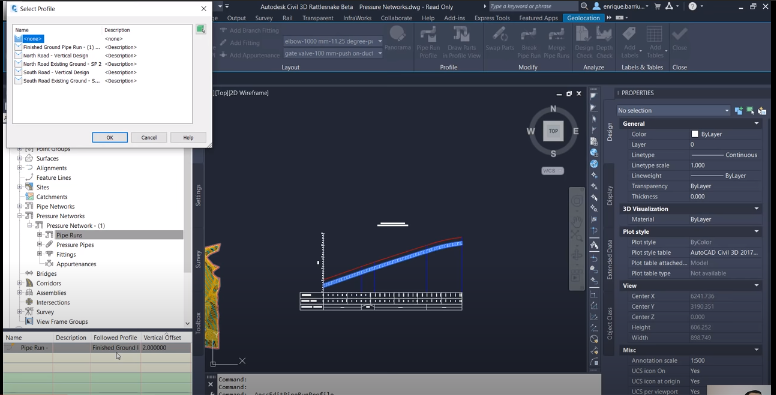Screen dimensions: 776x395
Task: Click the Select Objects icon in Properties
Action: (750, 110)
